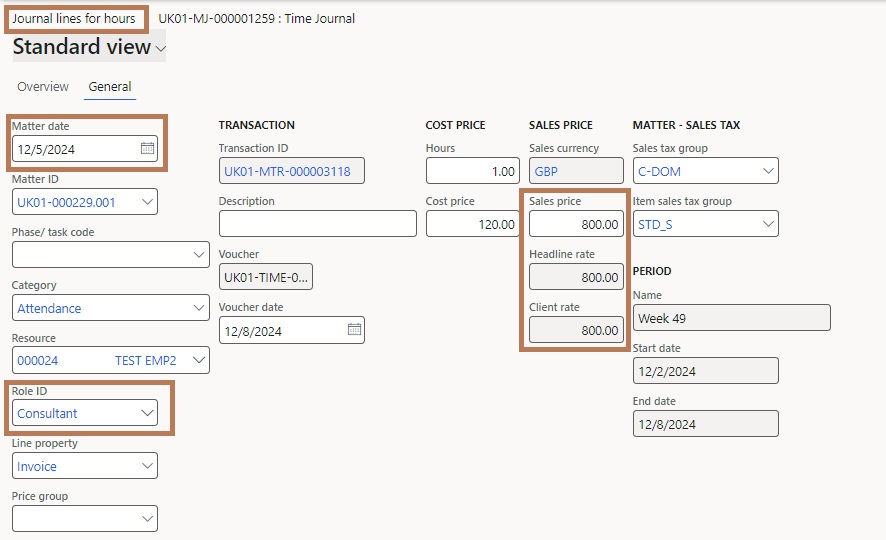
Task: Follow the GBP sales currency link
Action: [546, 171]
